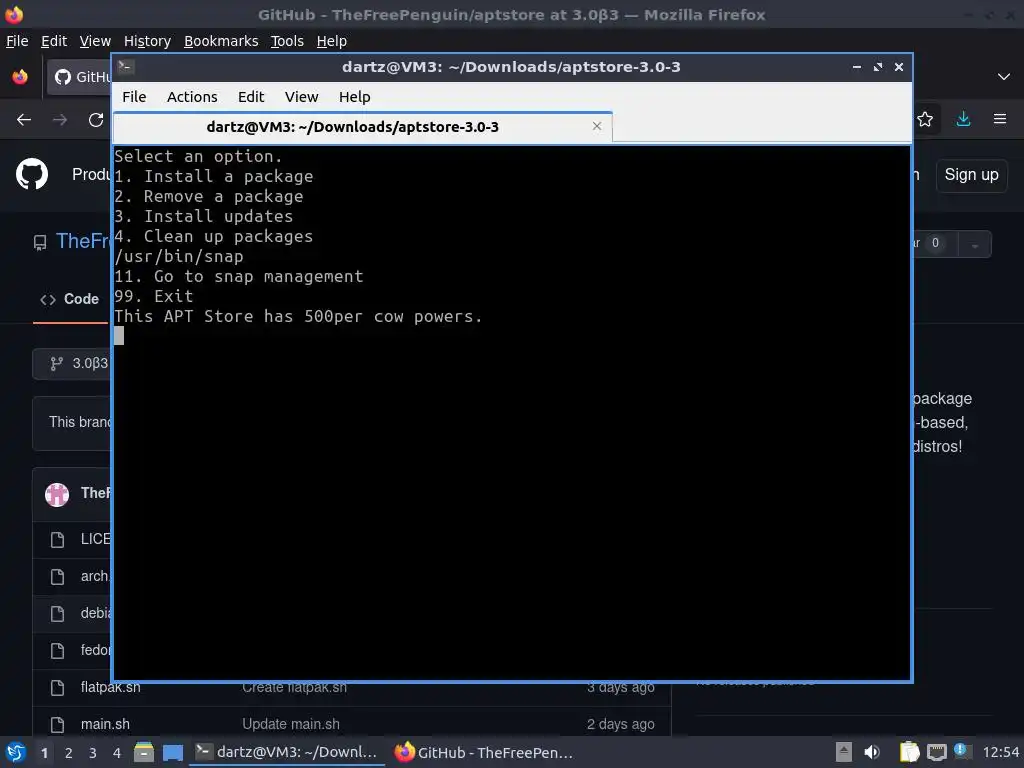Switch to workspace 3
The height and width of the screenshot is (768, 1024).
pos(93,753)
